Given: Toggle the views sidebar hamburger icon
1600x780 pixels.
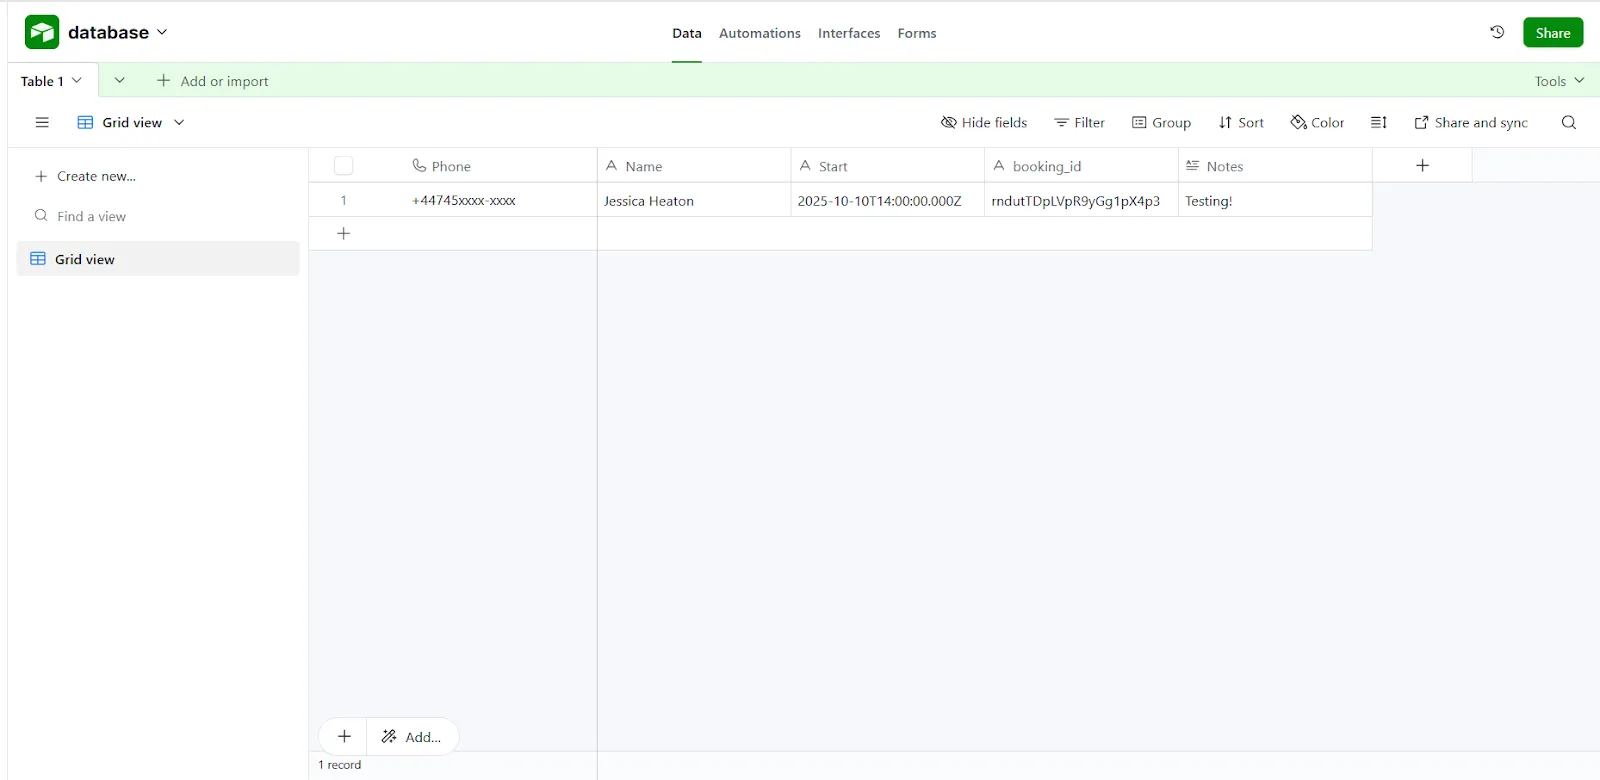Looking at the screenshot, I should [42, 122].
